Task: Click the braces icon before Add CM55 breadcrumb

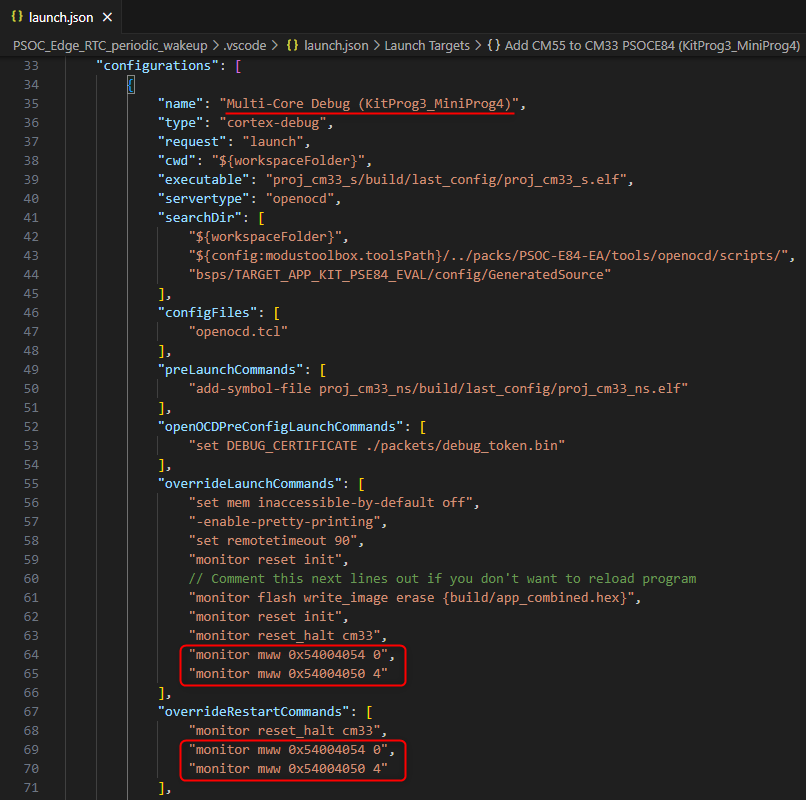Action: [494, 45]
